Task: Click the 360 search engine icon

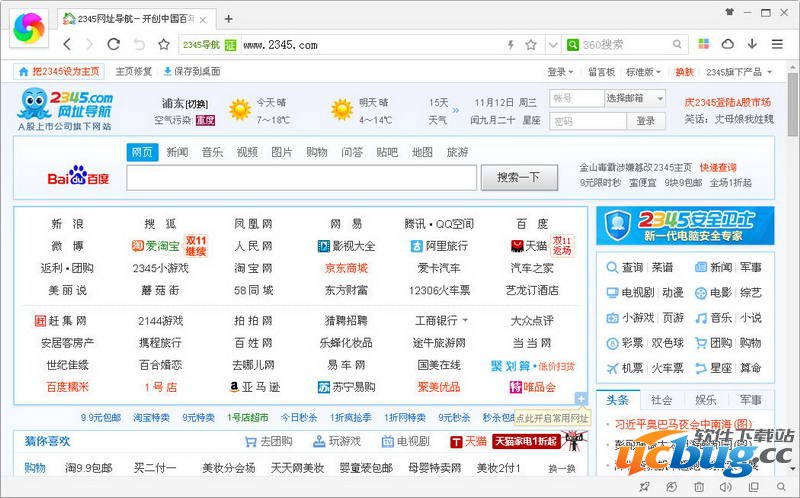Action: point(573,45)
